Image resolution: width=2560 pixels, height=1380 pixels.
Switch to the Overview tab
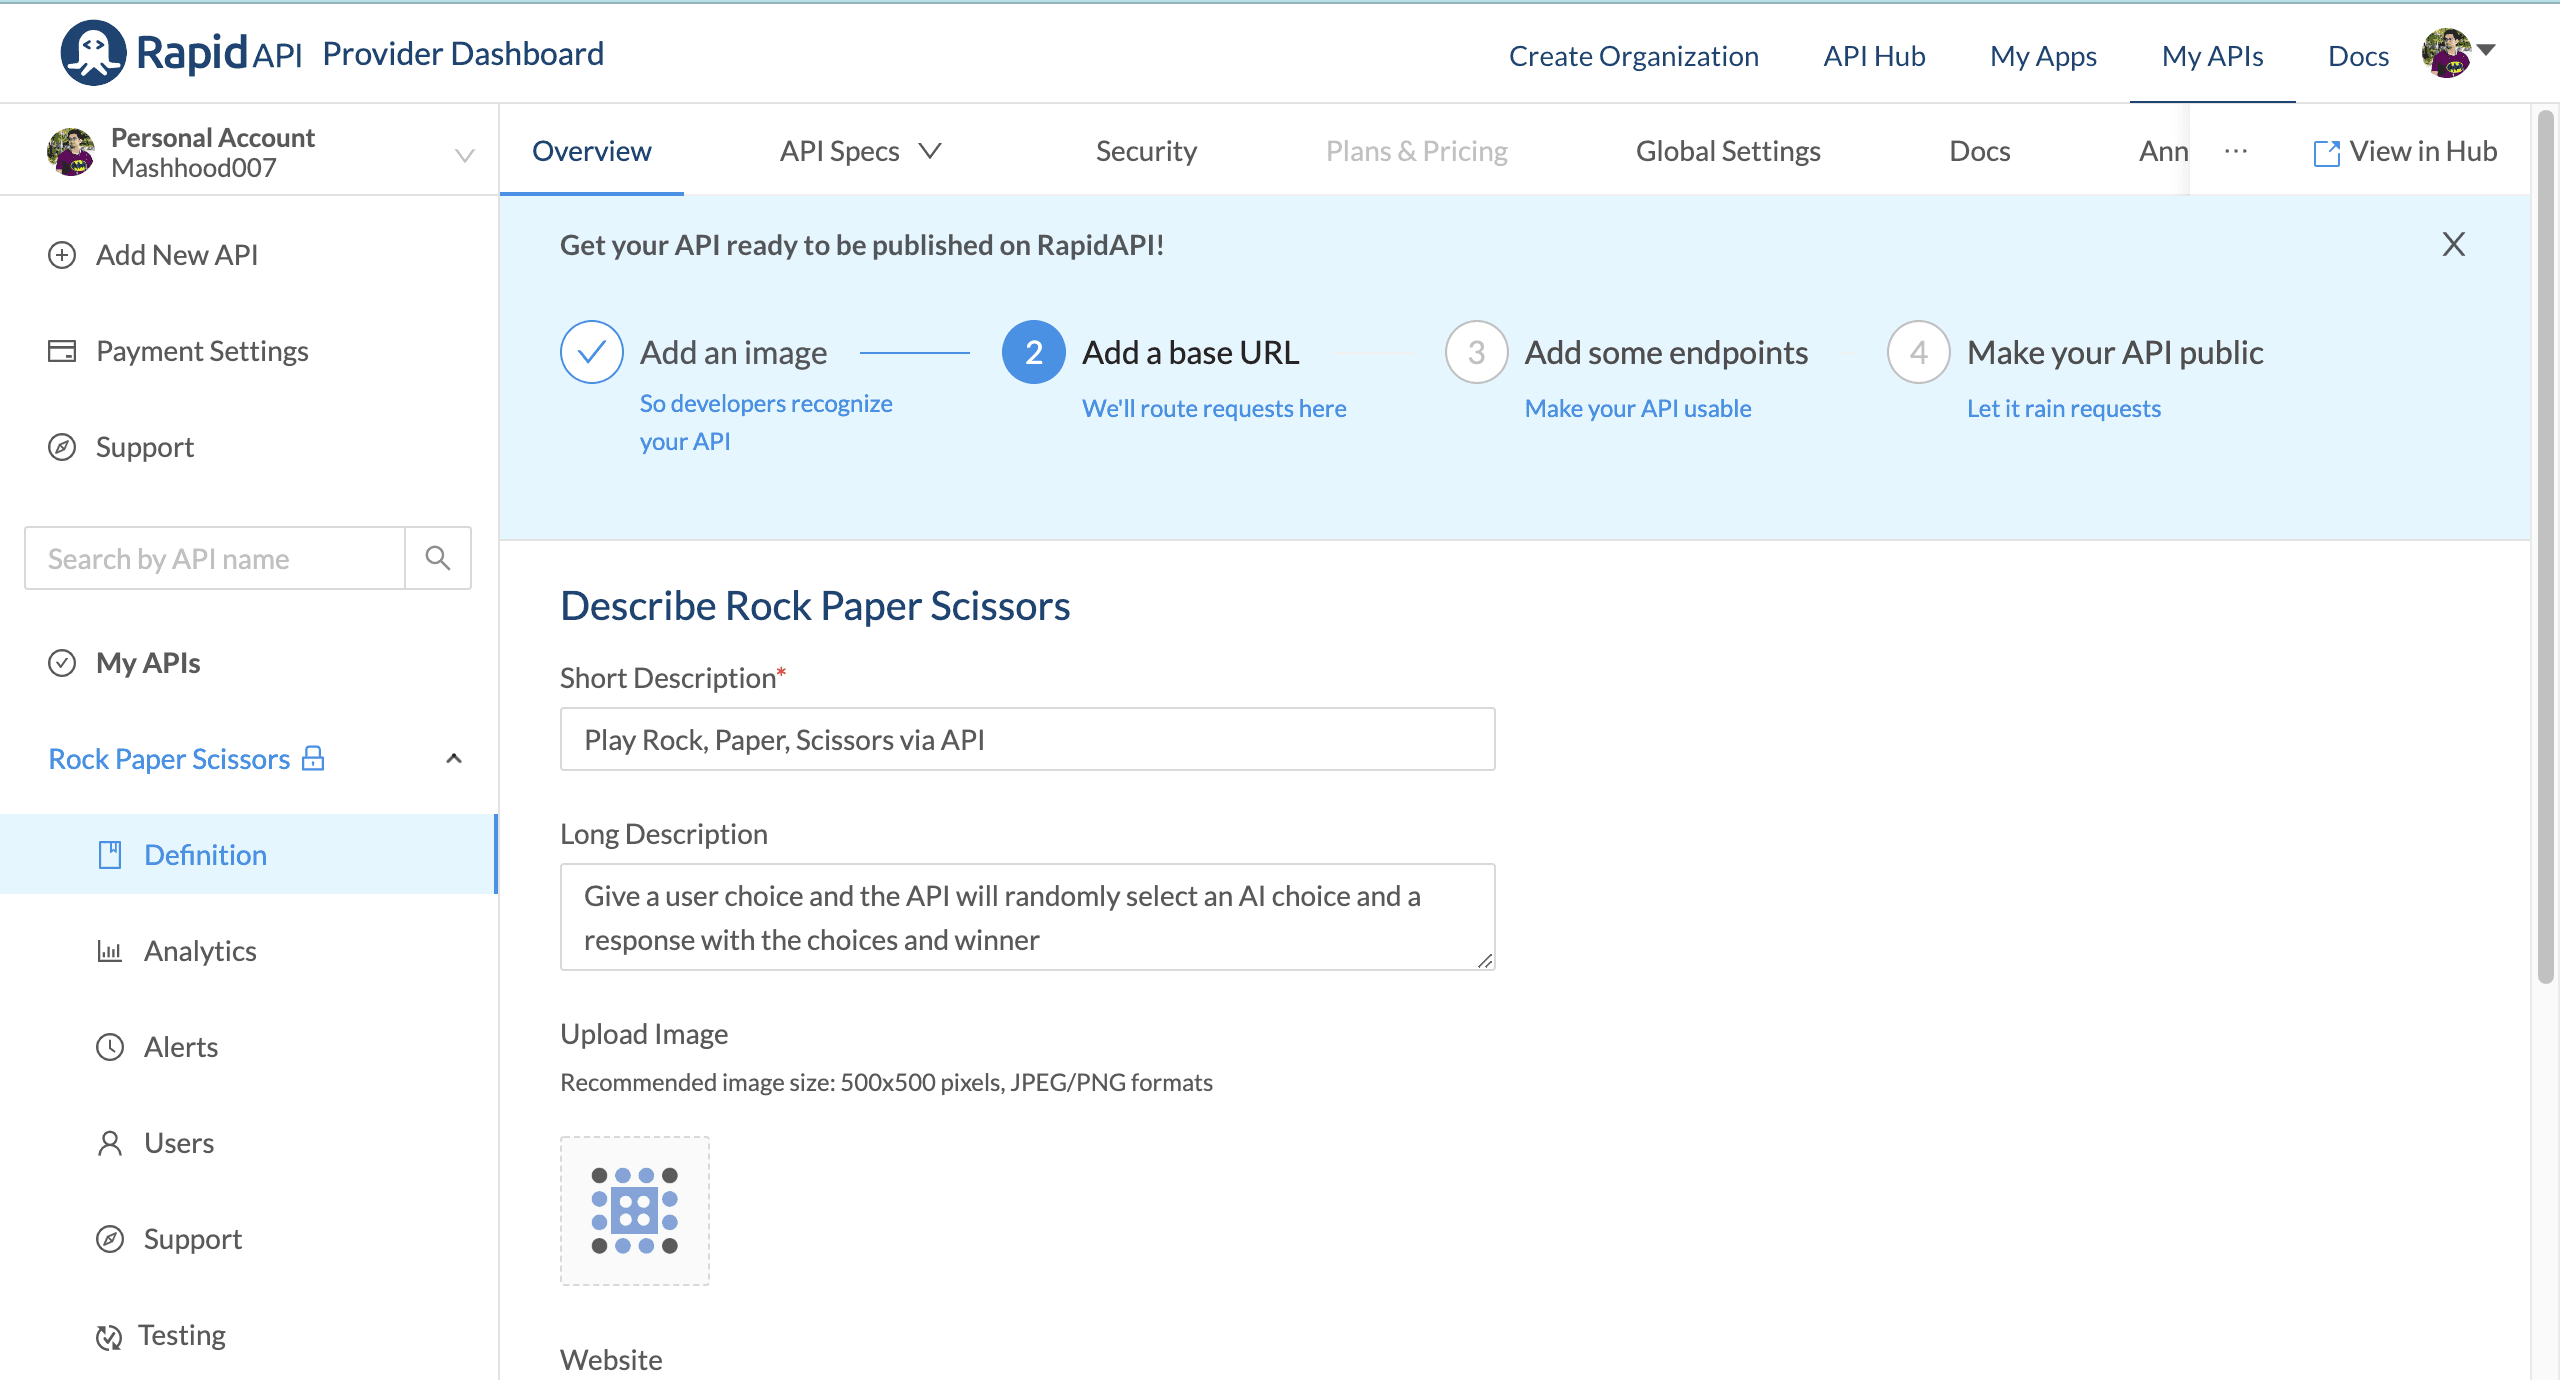(x=592, y=151)
